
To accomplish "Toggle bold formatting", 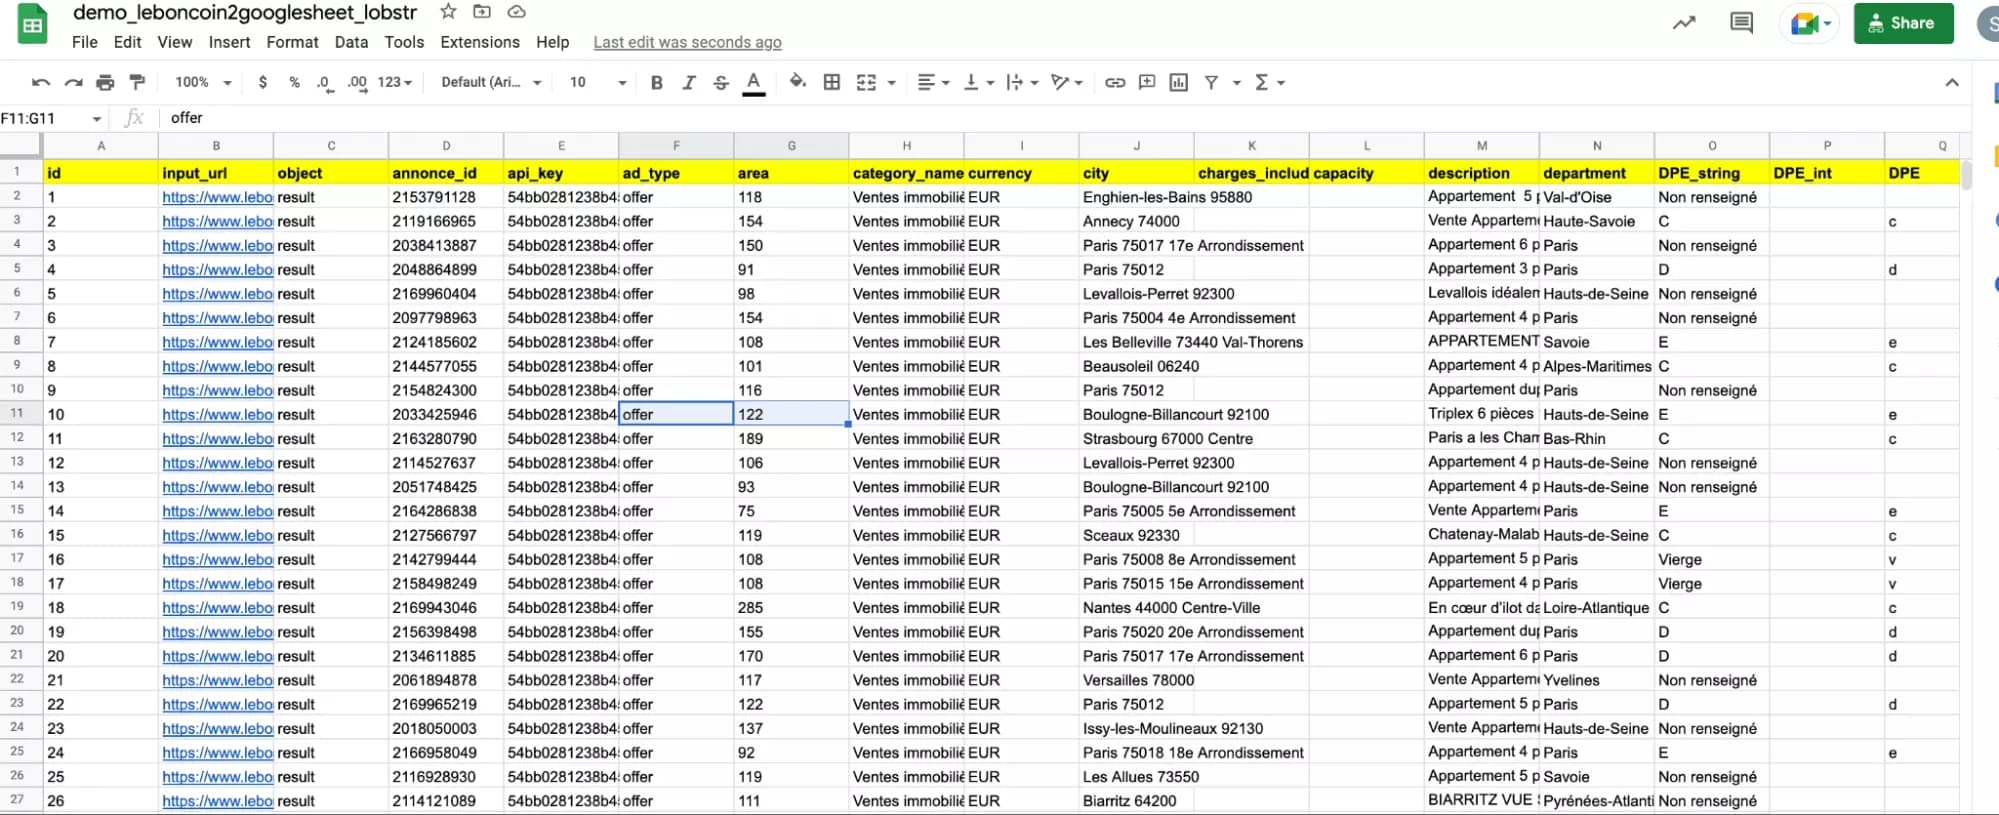I will coord(657,83).
